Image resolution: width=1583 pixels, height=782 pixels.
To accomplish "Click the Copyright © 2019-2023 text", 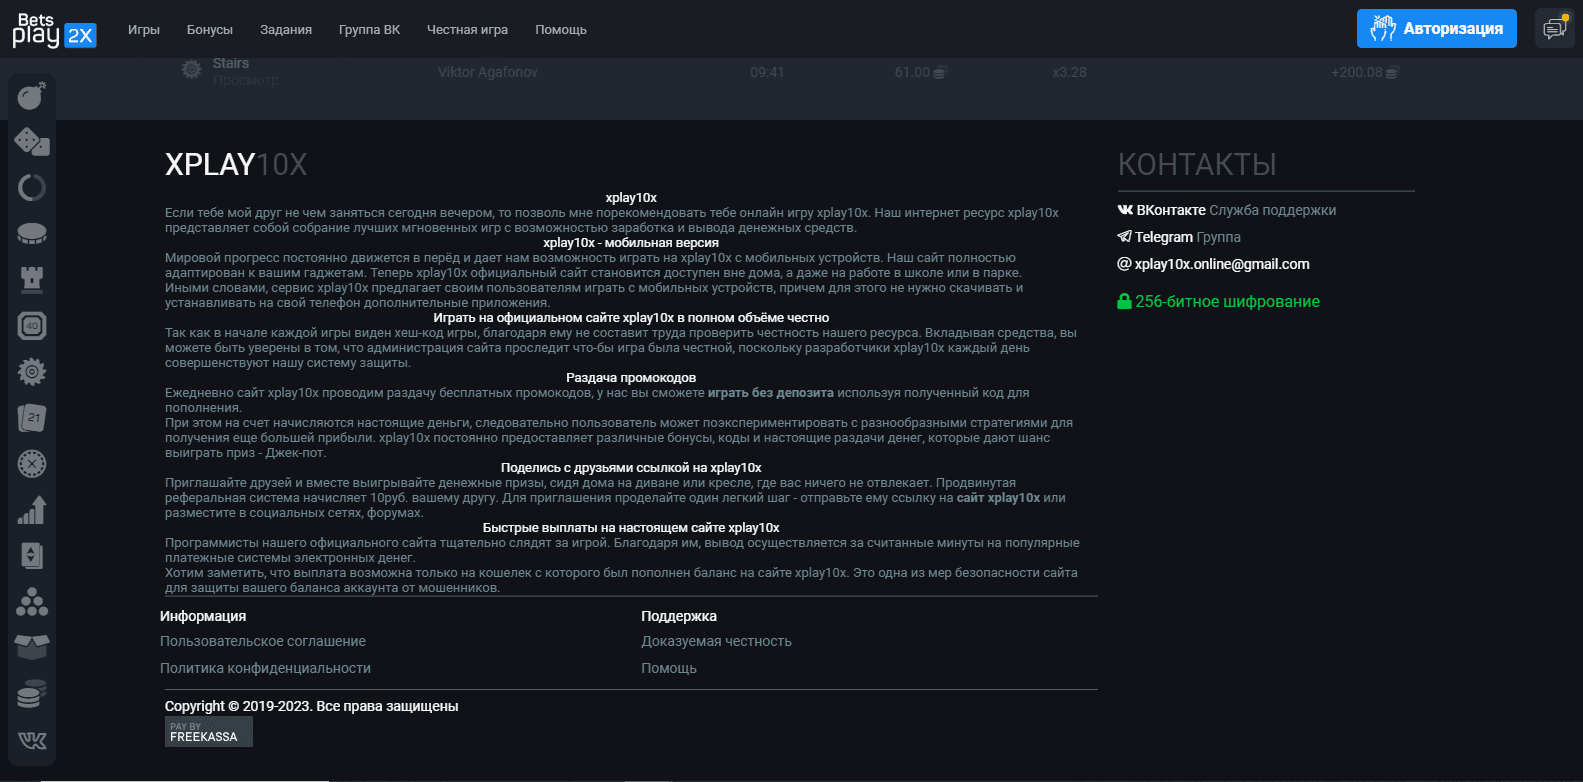I will click(311, 706).
